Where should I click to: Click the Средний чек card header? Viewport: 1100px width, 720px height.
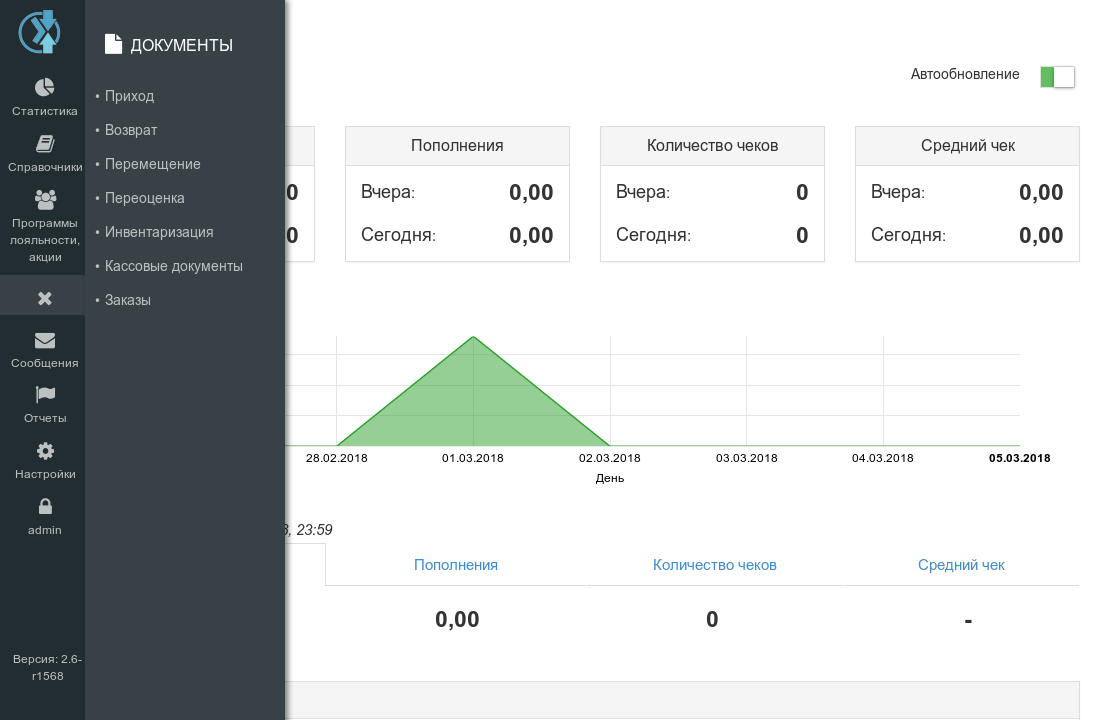[967, 146]
